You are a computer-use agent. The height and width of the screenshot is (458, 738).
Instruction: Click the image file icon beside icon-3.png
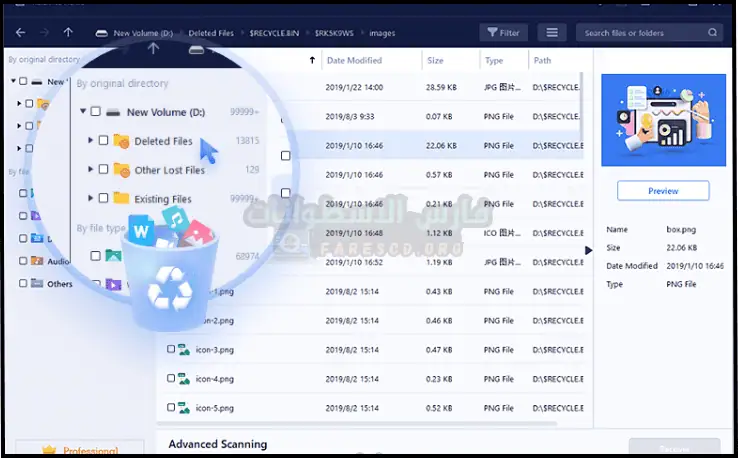pyautogui.click(x=184, y=350)
